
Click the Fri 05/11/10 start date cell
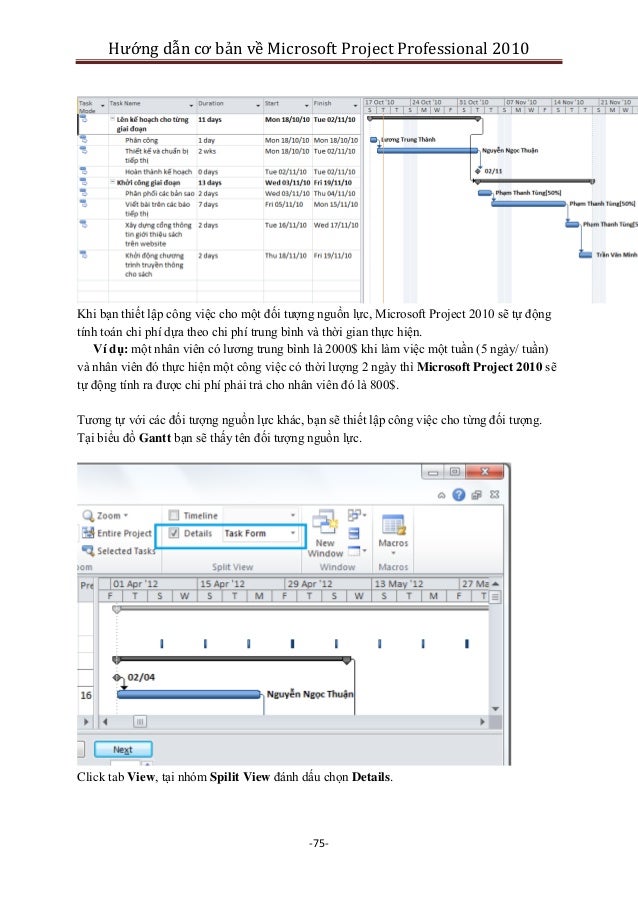(x=287, y=208)
